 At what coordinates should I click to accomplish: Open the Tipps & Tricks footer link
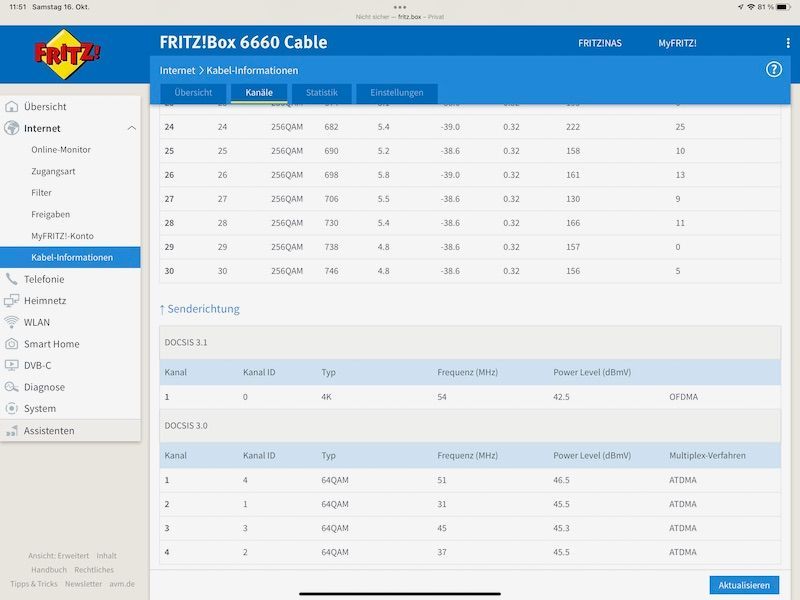[34, 584]
